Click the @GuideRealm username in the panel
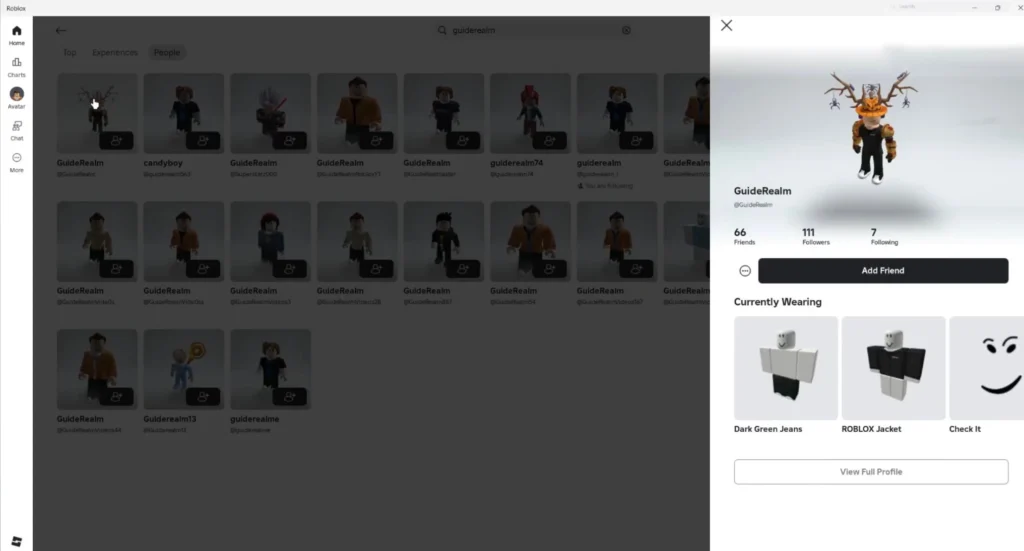Viewport: 1024px width, 551px height. pos(753,205)
